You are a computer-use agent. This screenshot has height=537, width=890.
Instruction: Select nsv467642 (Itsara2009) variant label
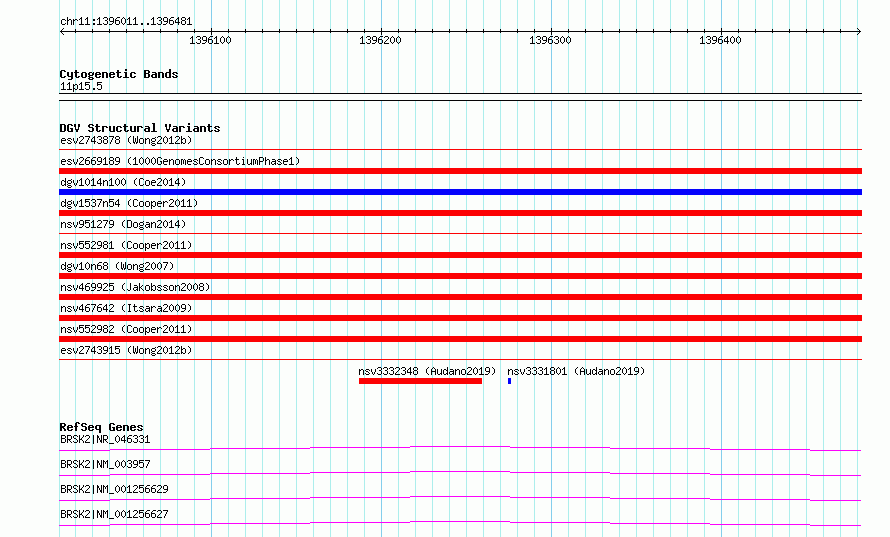click(x=126, y=308)
